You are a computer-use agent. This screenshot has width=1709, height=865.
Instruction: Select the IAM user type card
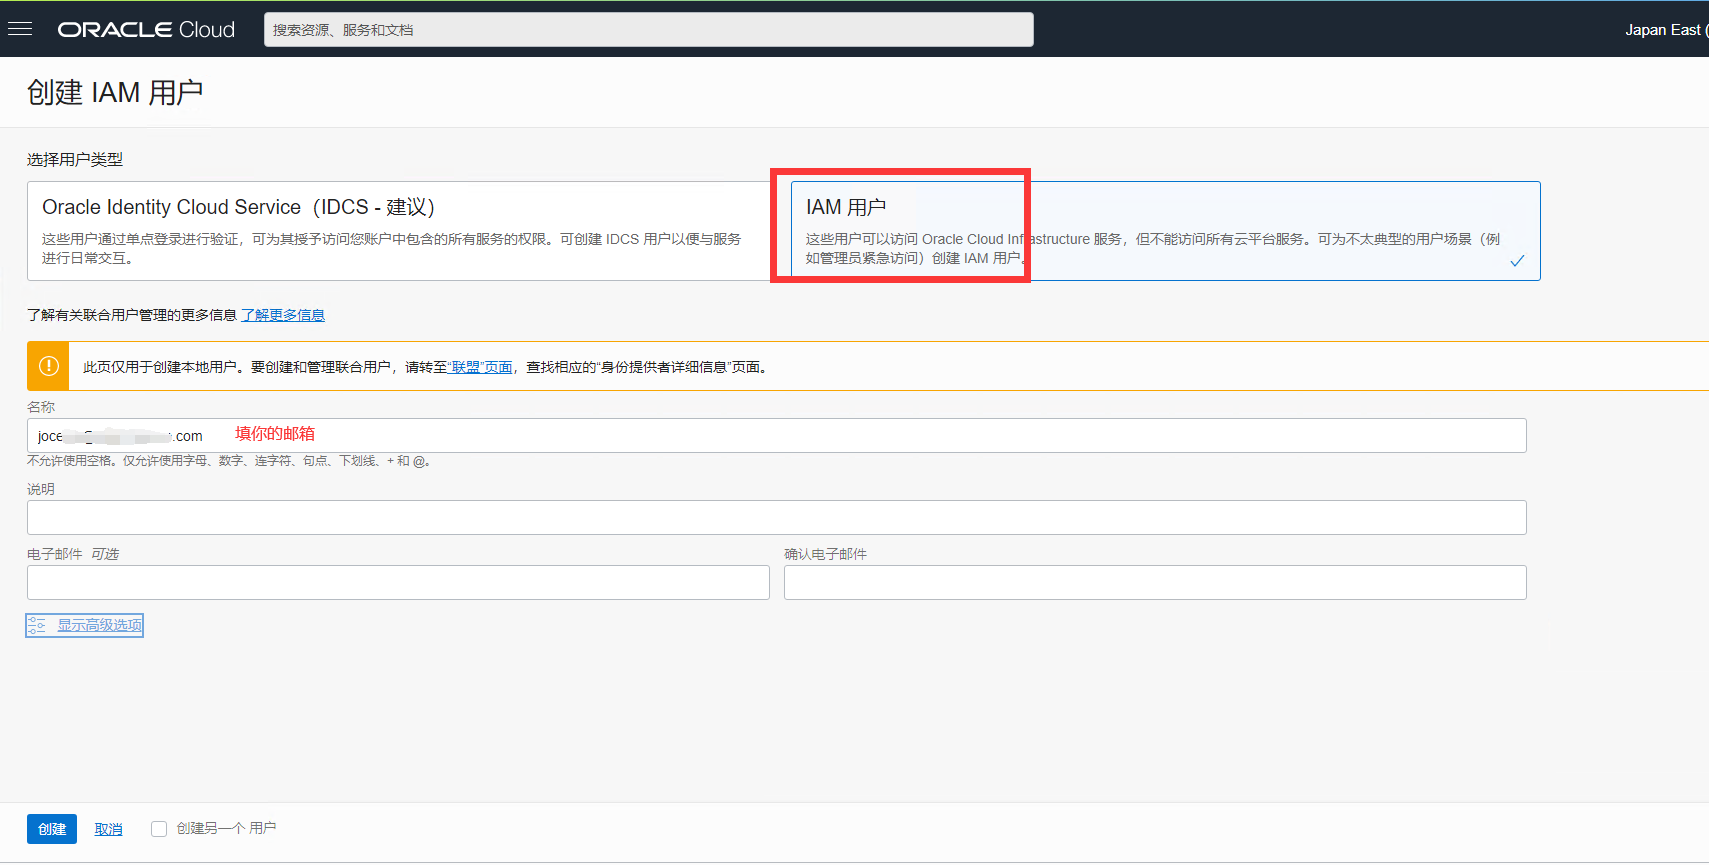tap(1165, 231)
